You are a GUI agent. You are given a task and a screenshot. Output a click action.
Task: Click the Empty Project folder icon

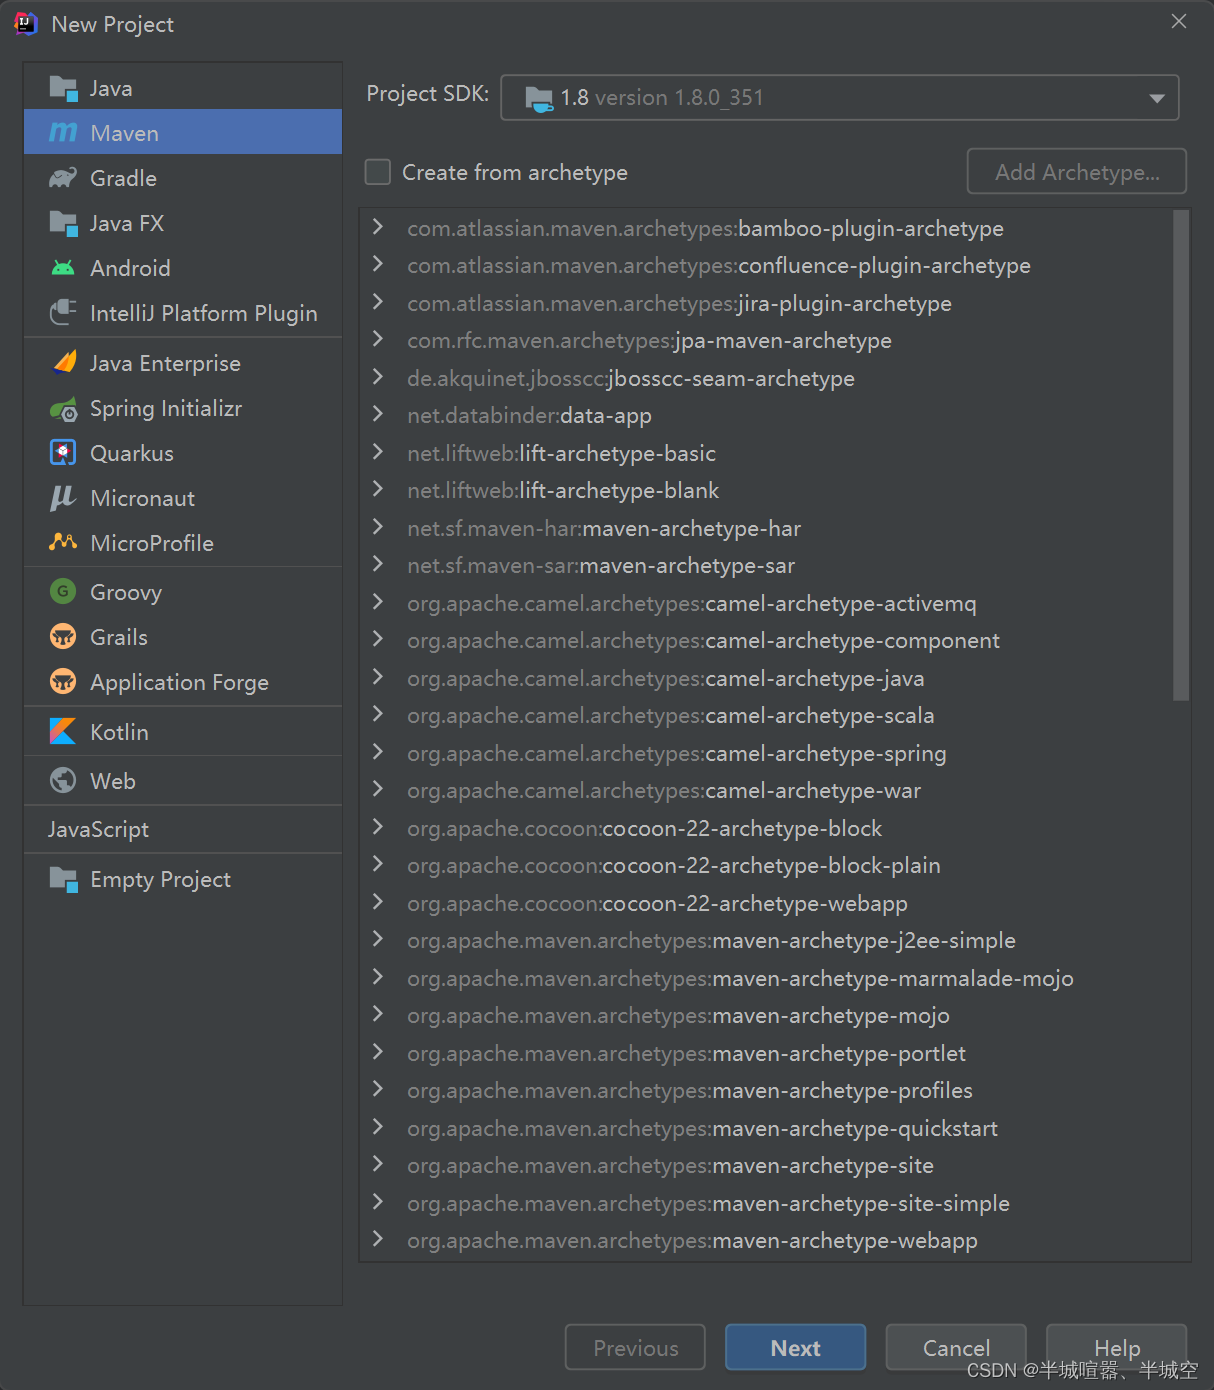tap(63, 879)
